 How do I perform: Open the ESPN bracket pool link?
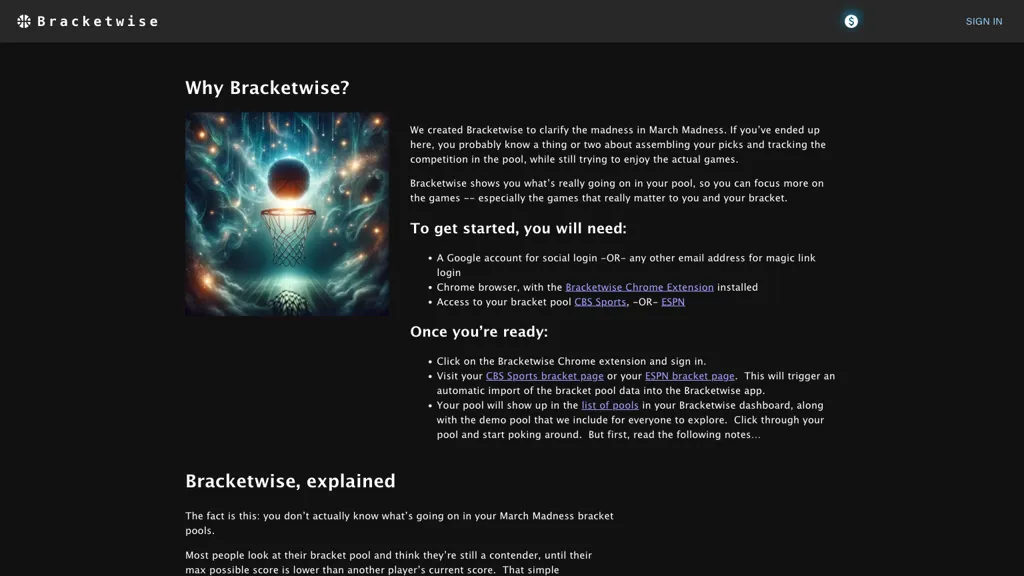click(x=672, y=301)
